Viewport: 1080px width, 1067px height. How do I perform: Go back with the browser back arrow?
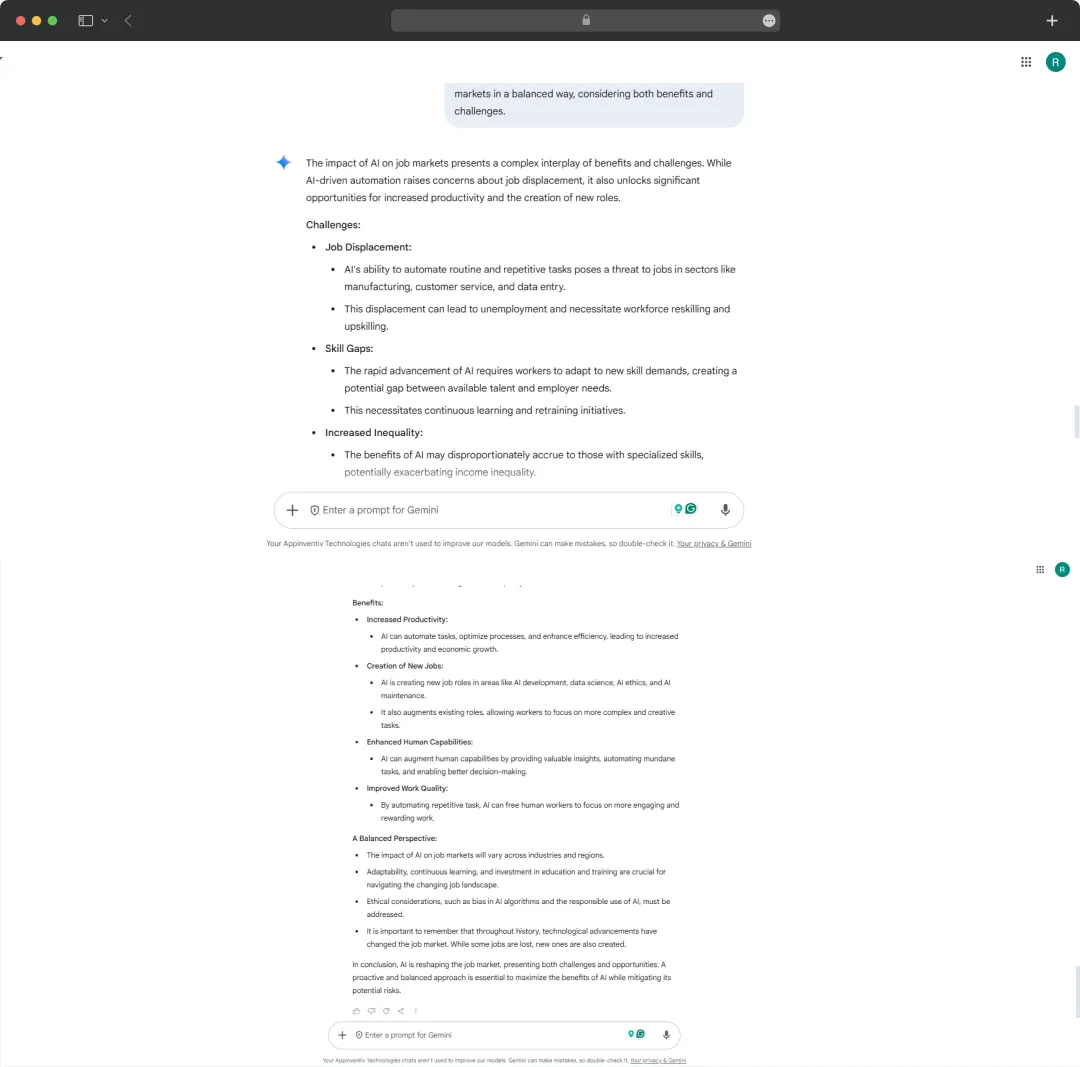click(x=128, y=21)
